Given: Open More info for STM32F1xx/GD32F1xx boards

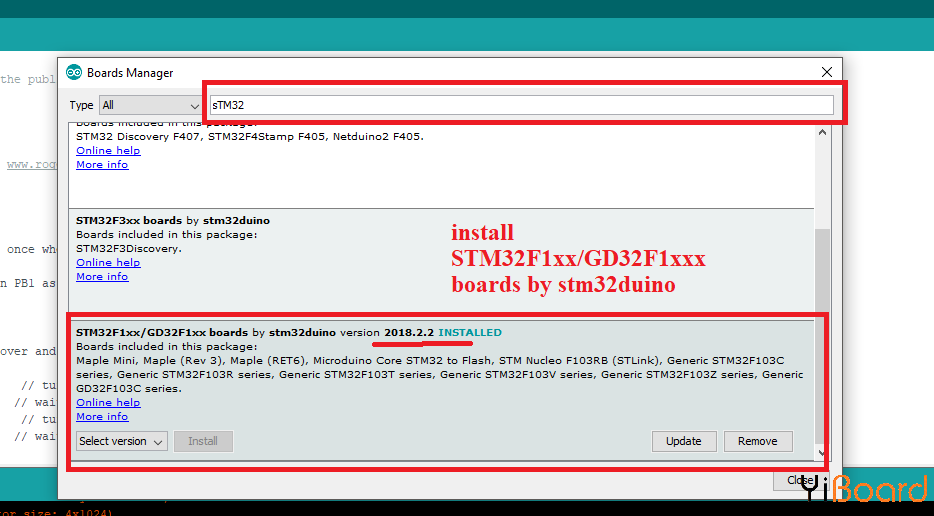Looking at the screenshot, I should 102,416.
